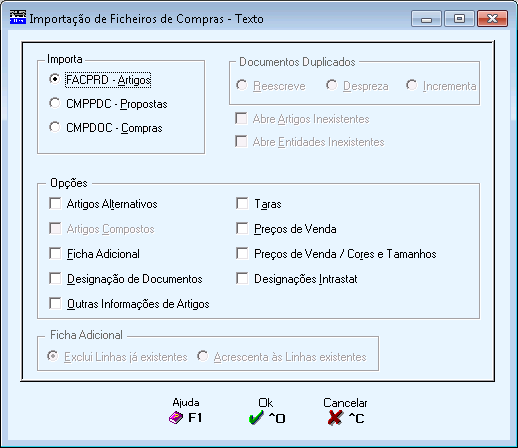Viewport: 518px width, 448px height.
Task: Maximize the import dialog window
Action: point(459,18)
